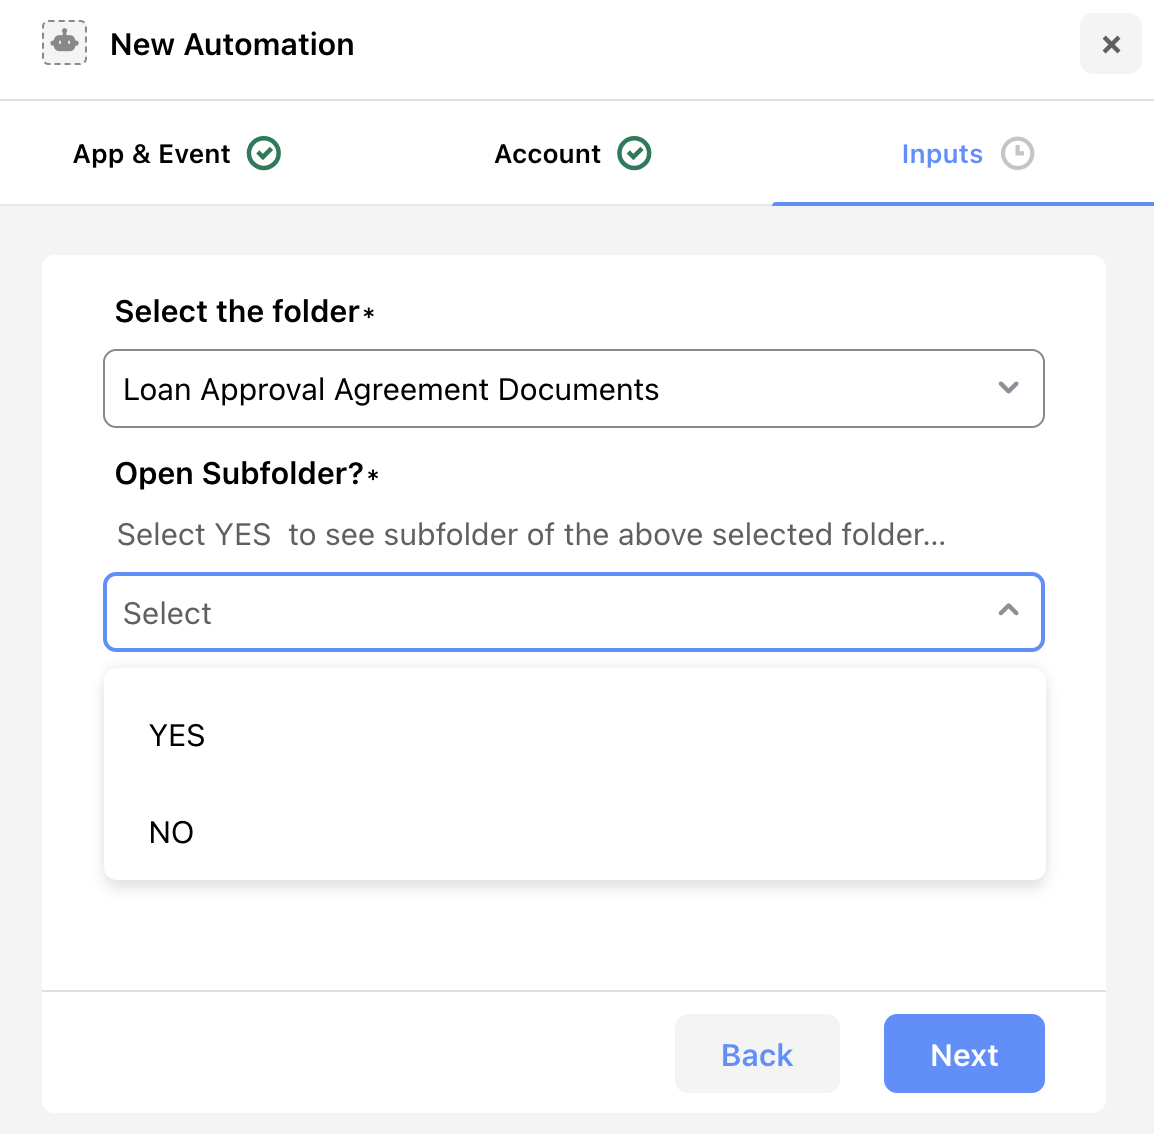
Task: Switch to the Account tab
Action: [573, 154]
